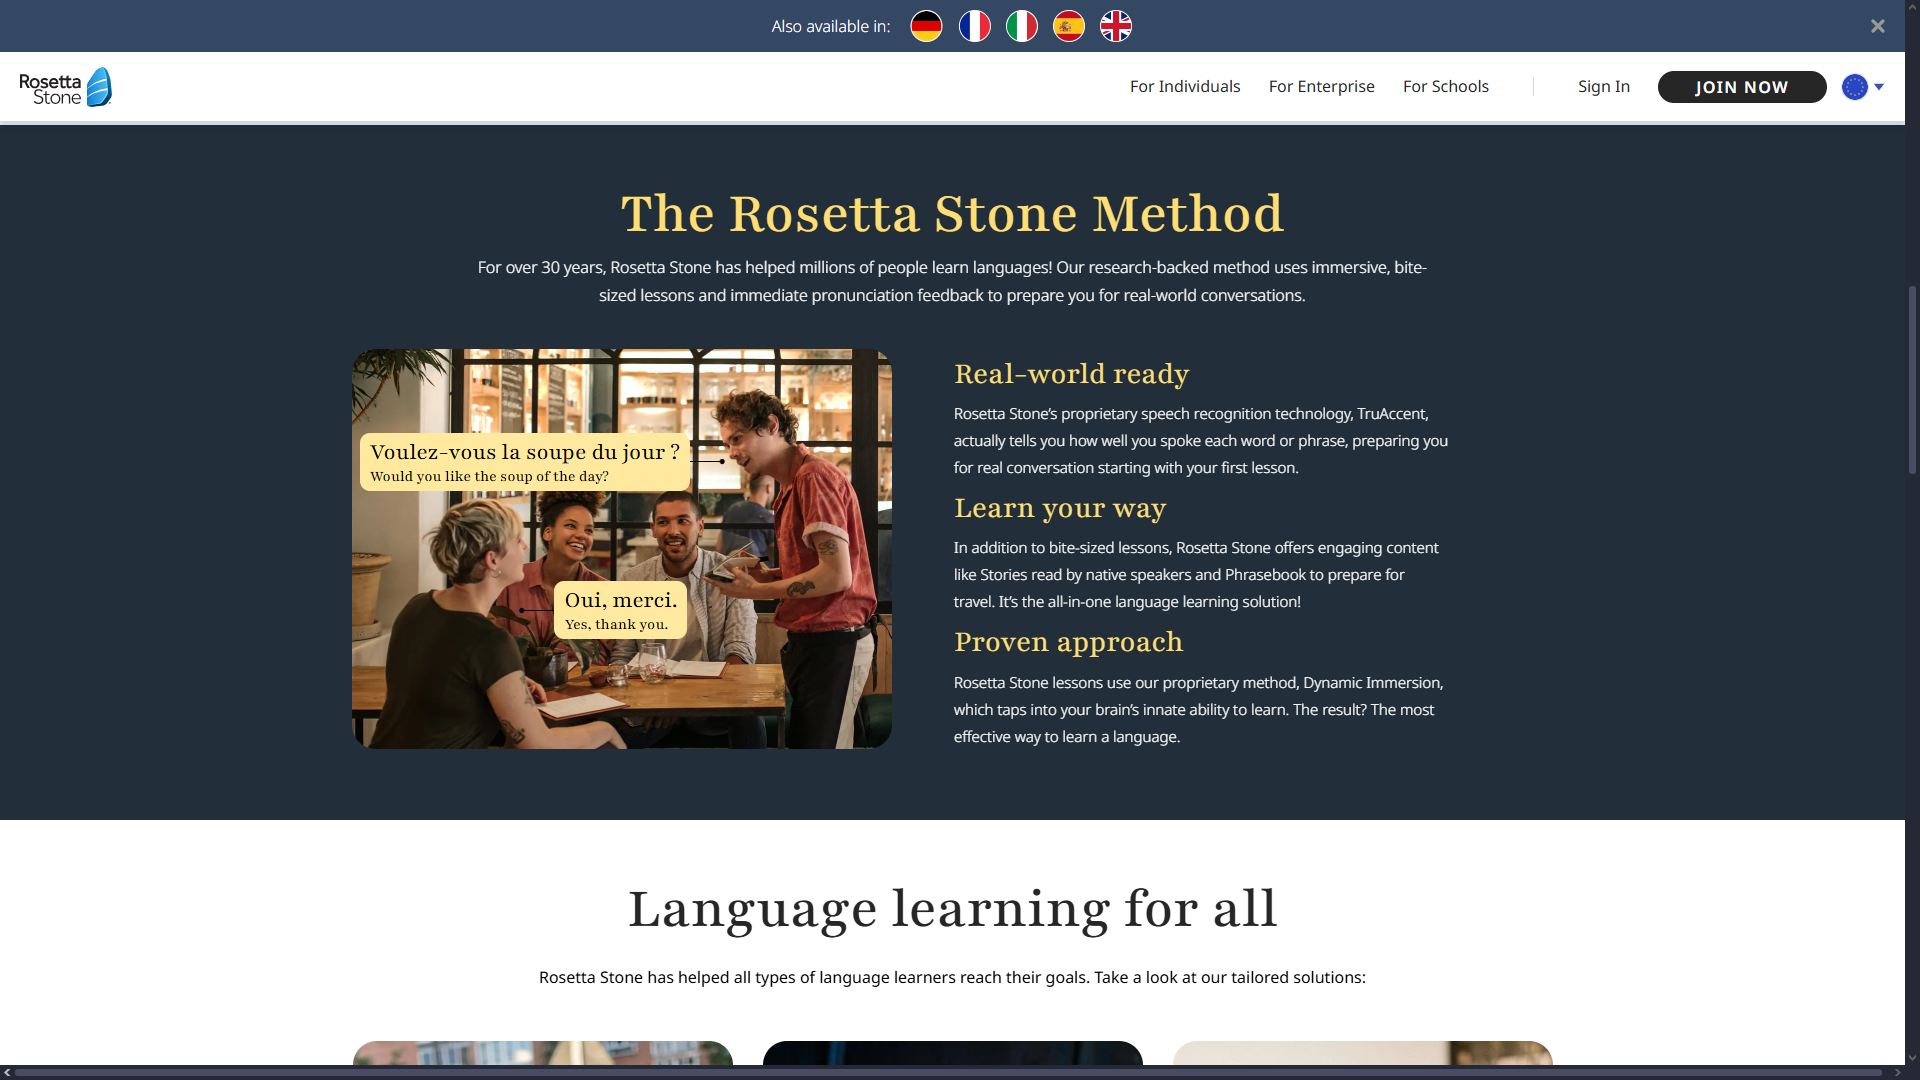The height and width of the screenshot is (1080, 1920).
Task: Dismiss the language availability banner
Action: click(x=1877, y=26)
